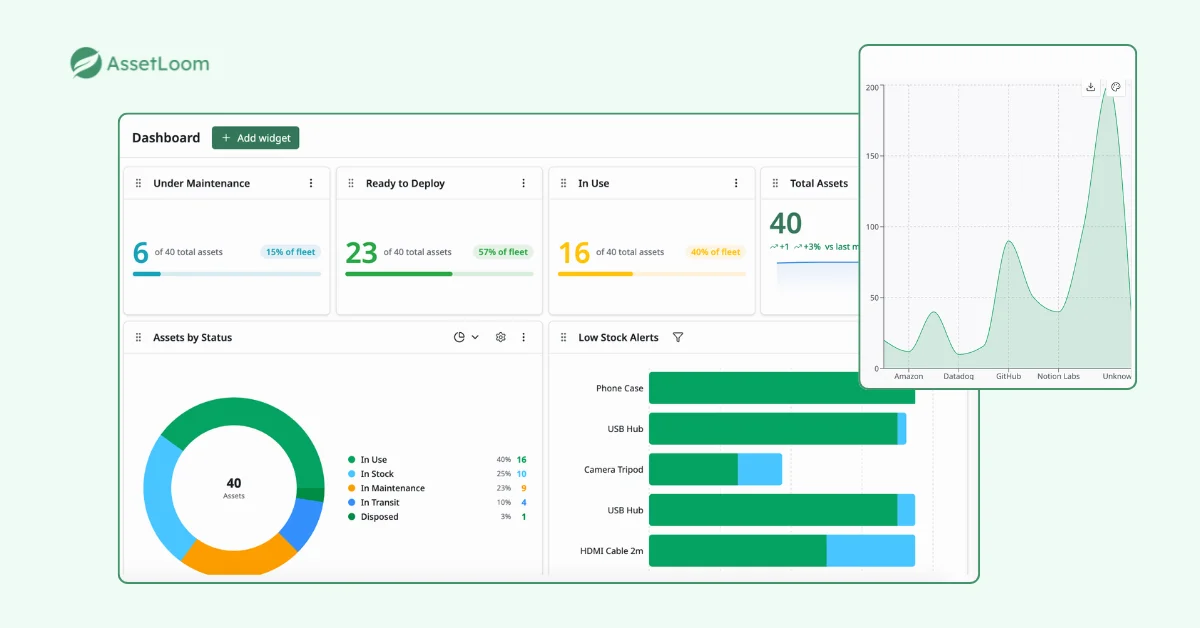Toggle the In Transit legend entry
Viewport: 1200px width, 628px height.
(373, 502)
